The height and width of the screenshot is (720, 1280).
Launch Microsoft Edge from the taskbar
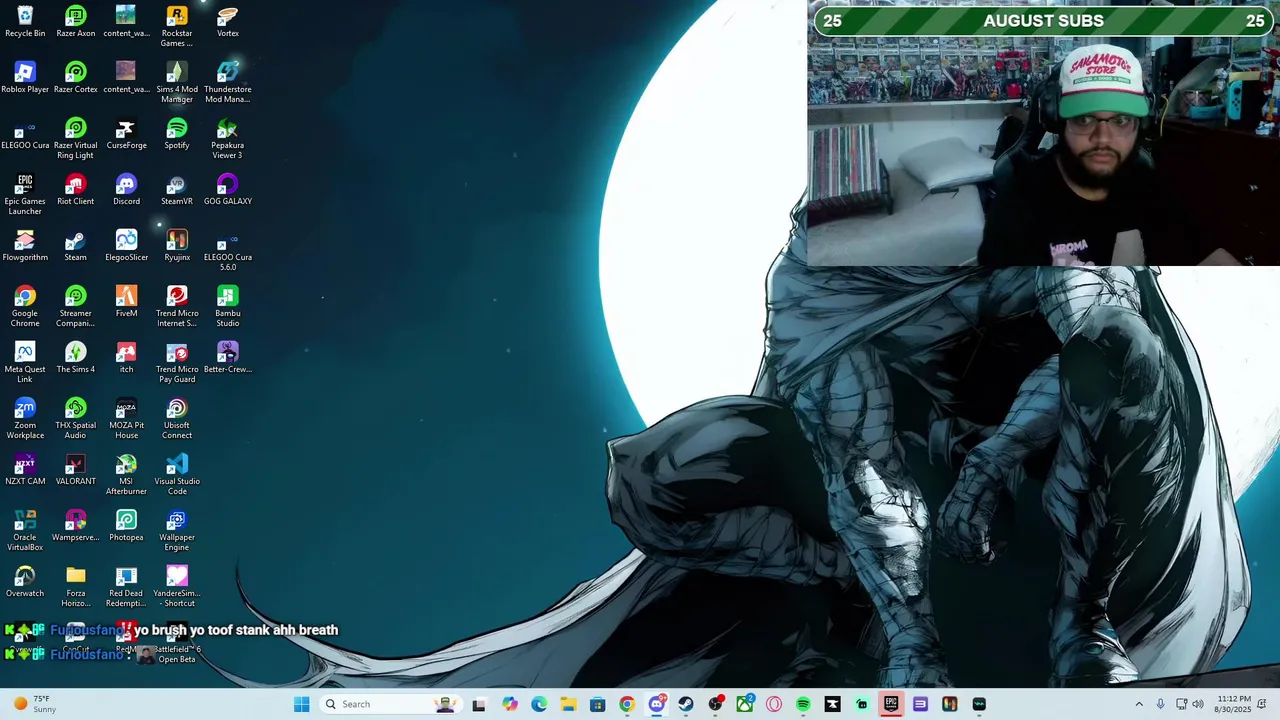pyautogui.click(x=539, y=704)
